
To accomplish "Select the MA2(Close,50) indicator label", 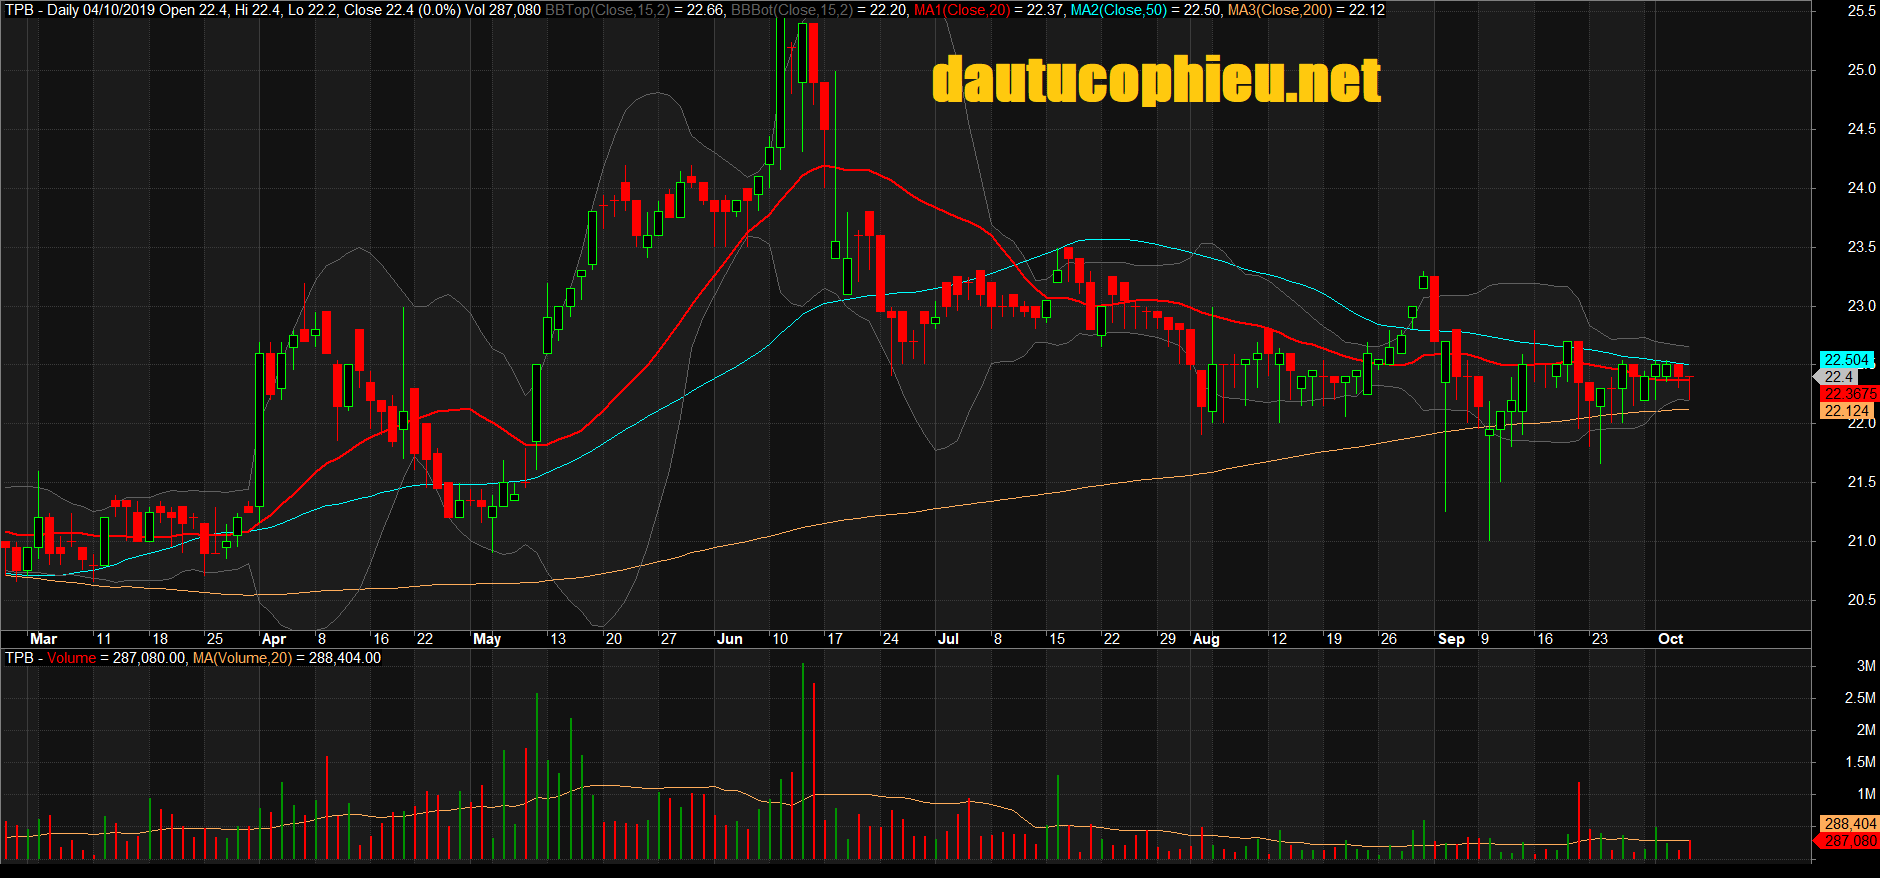I will pyautogui.click(x=1118, y=10).
